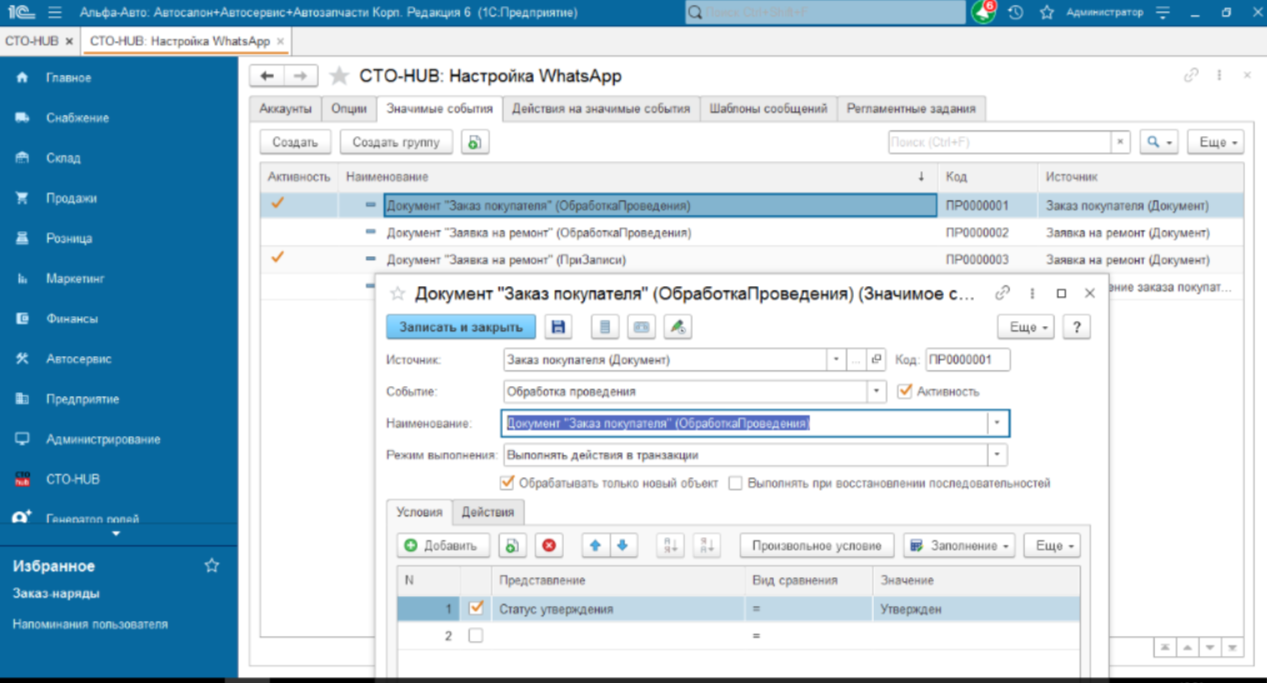Click the Код field with ПР0000001 in dialog

coord(967,360)
